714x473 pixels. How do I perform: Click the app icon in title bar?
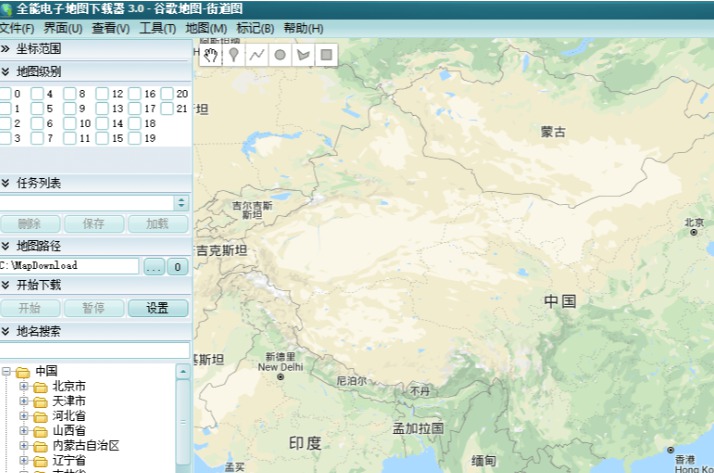pos(6,9)
